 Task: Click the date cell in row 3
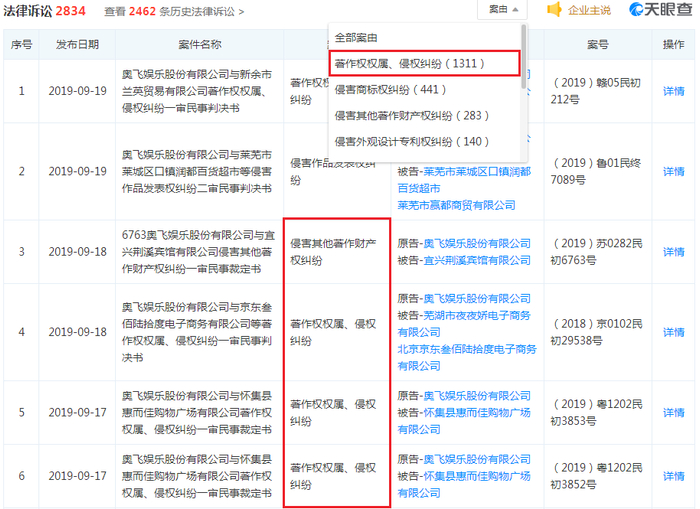[78, 252]
